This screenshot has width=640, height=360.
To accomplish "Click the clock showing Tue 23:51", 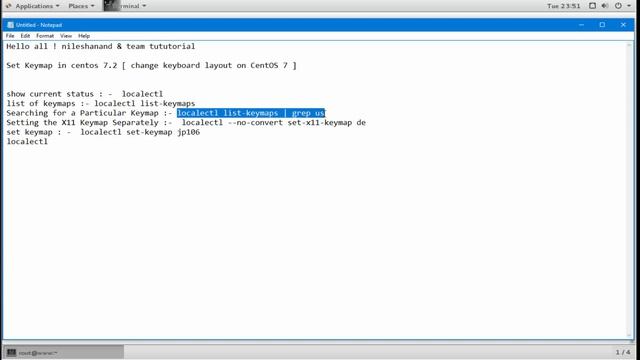I will pyautogui.click(x=563, y=6).
